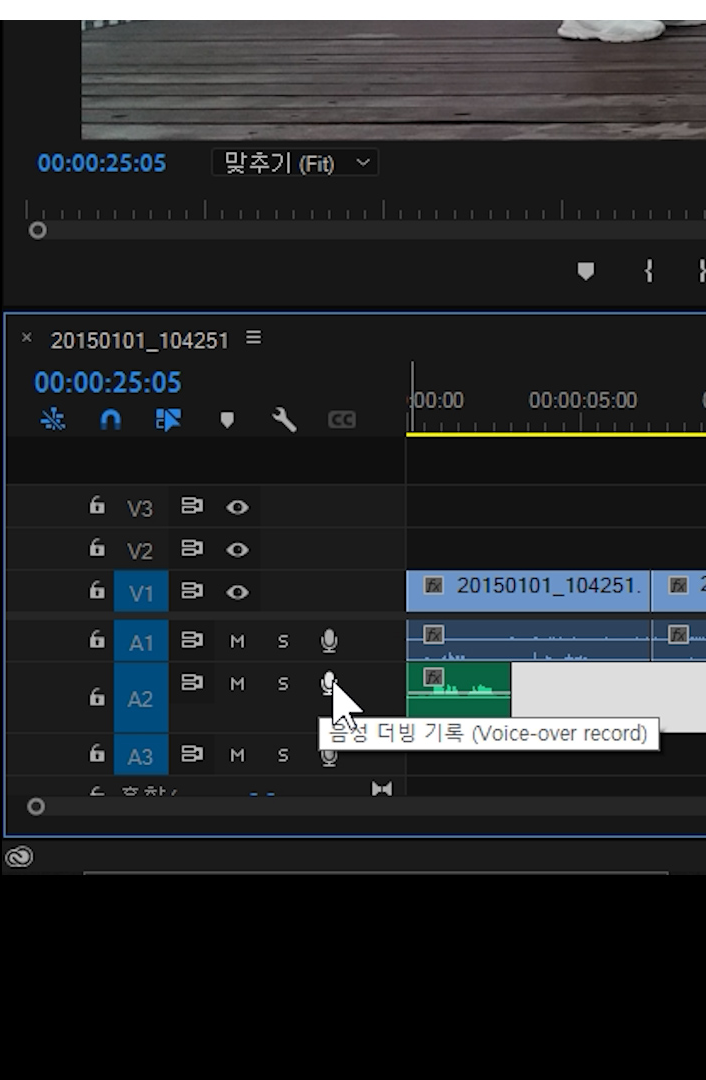Click the mix track go-to-end icon
This screenshot has width=706, height=1080.
(382, 788)
